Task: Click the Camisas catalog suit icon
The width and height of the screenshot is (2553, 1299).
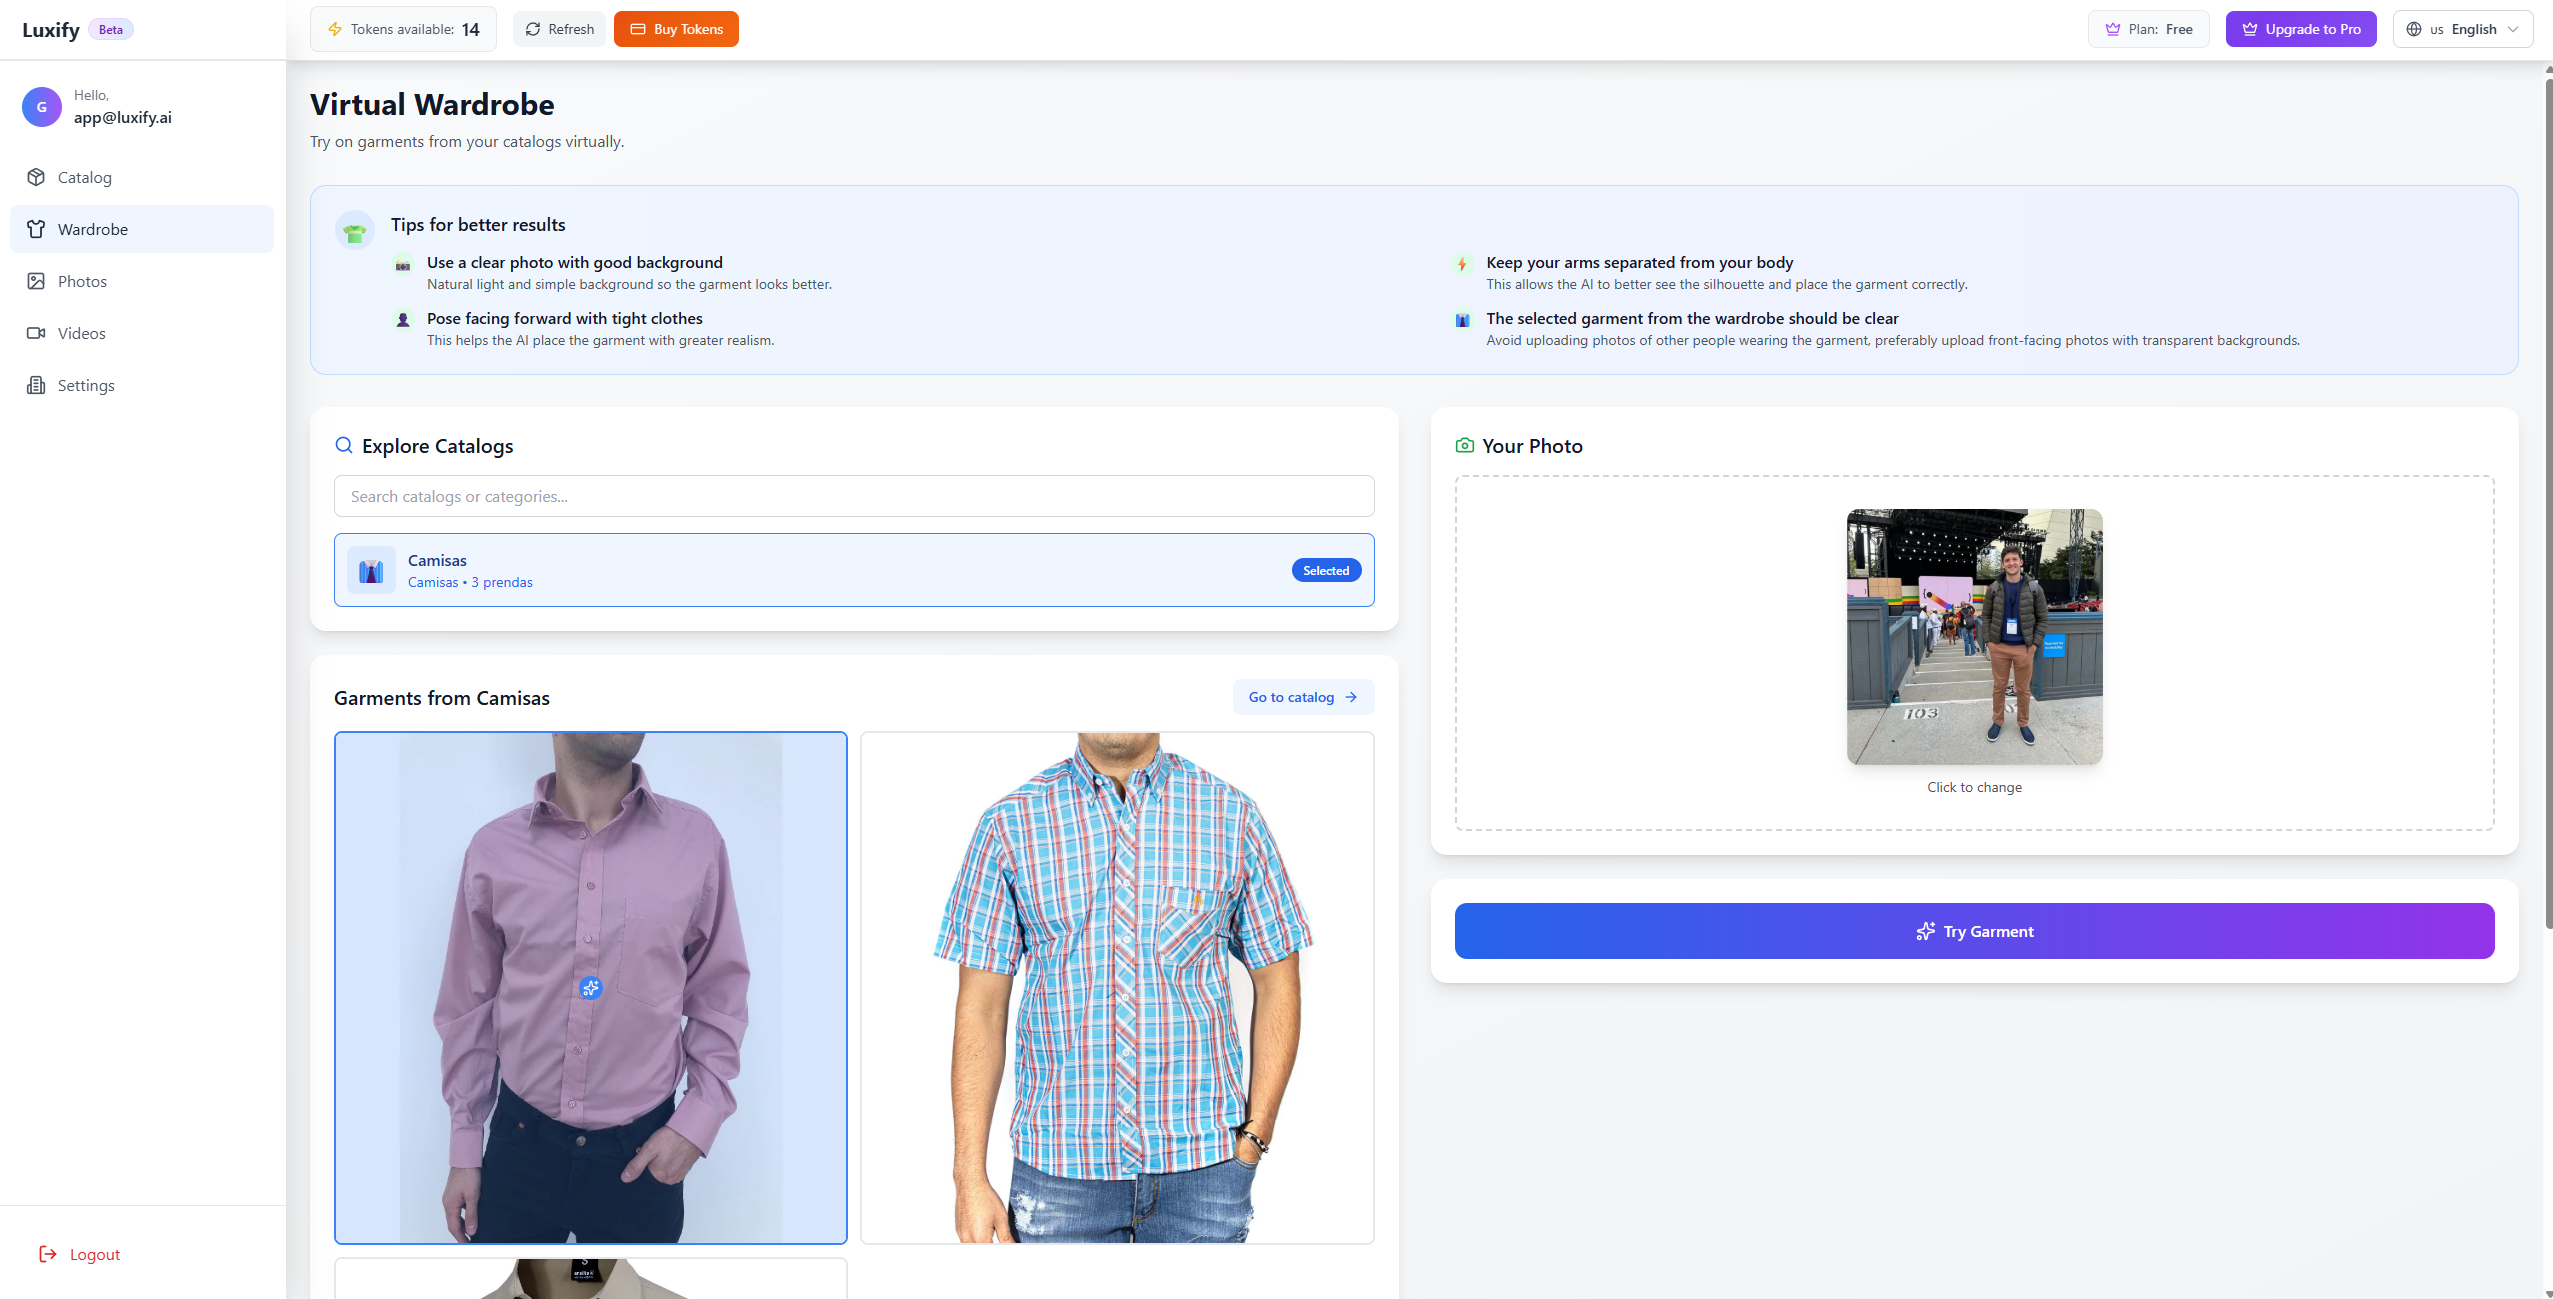Action: [x=371, y=571]
